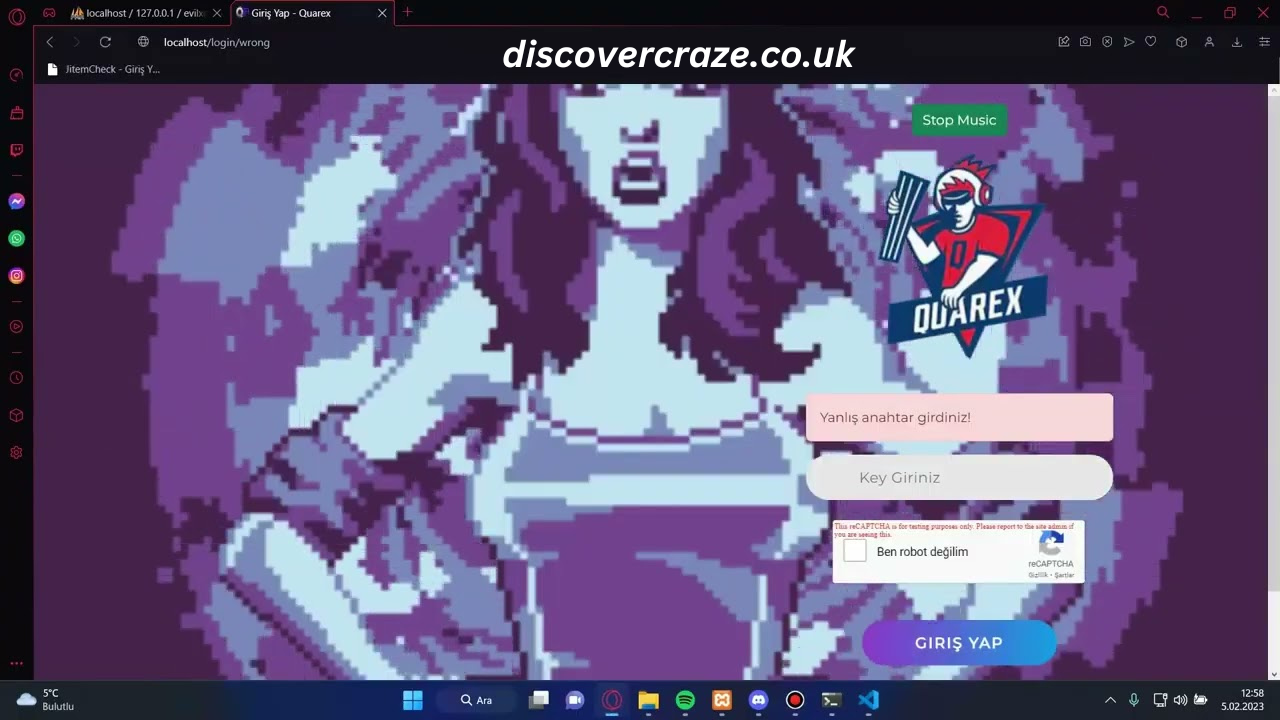Open Spotify from the taskbar
Screen dimensions: 1280x720
pos(685,700)
